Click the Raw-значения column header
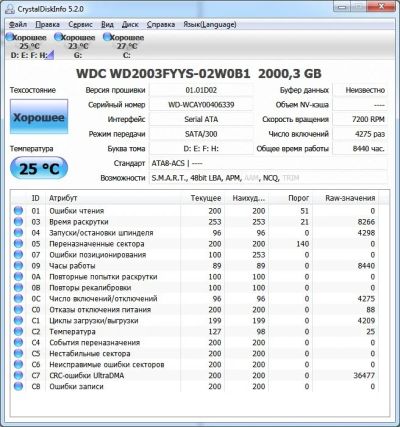 (346, 198)
